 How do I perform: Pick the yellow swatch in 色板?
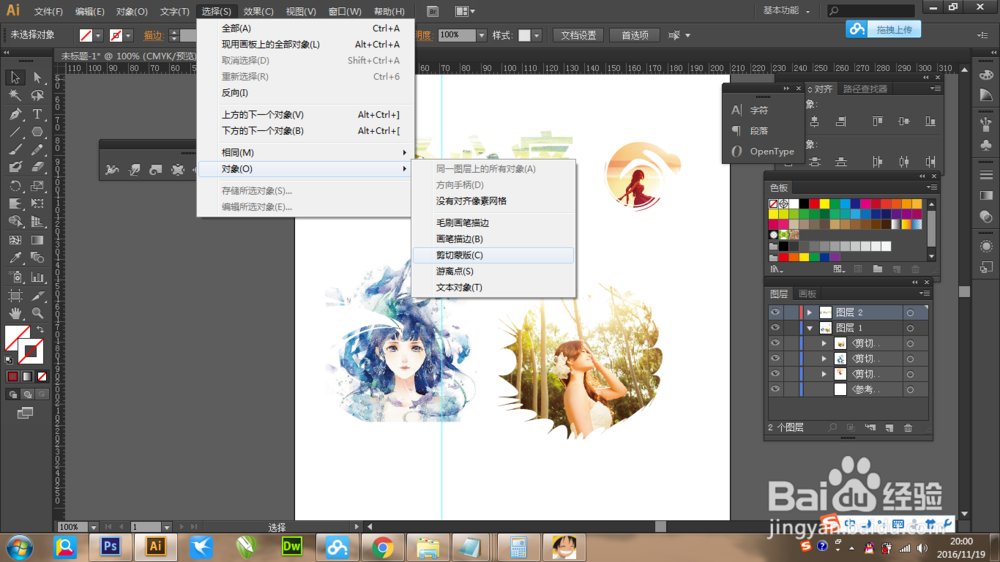pyautogui.click(x=825, y=204)
